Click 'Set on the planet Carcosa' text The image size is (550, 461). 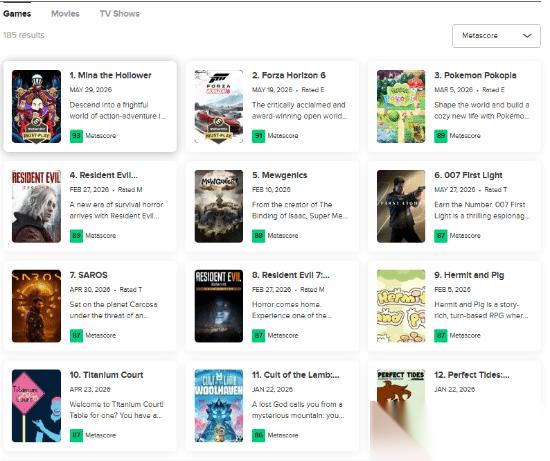point(113,305)
